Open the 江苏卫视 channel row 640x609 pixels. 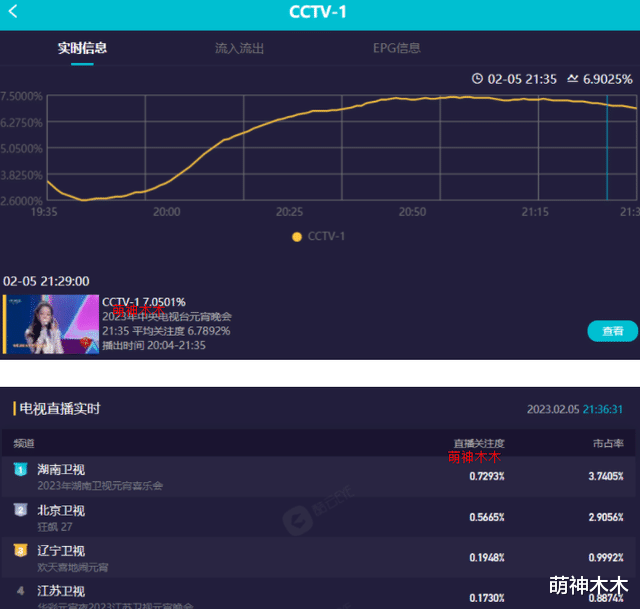(319, 593)
